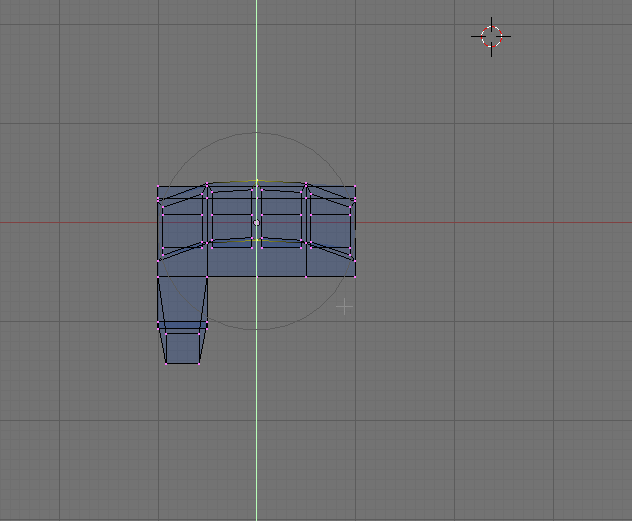Image resolution: width=632 pixels, height=521 pixels.
Task: Click the object origin dot at mesh center
Action: click(x=257, y=222)
